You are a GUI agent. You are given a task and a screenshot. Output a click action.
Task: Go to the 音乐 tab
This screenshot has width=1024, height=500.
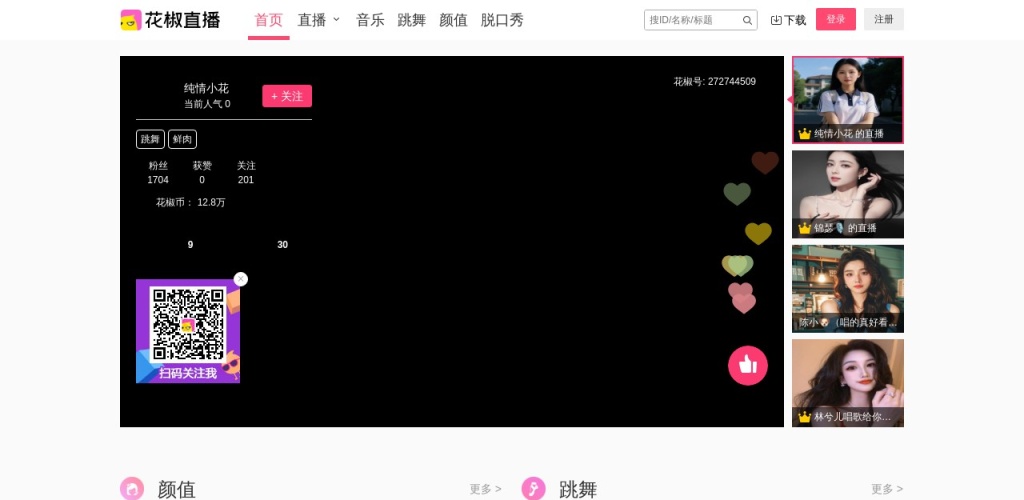coord(370,20)
